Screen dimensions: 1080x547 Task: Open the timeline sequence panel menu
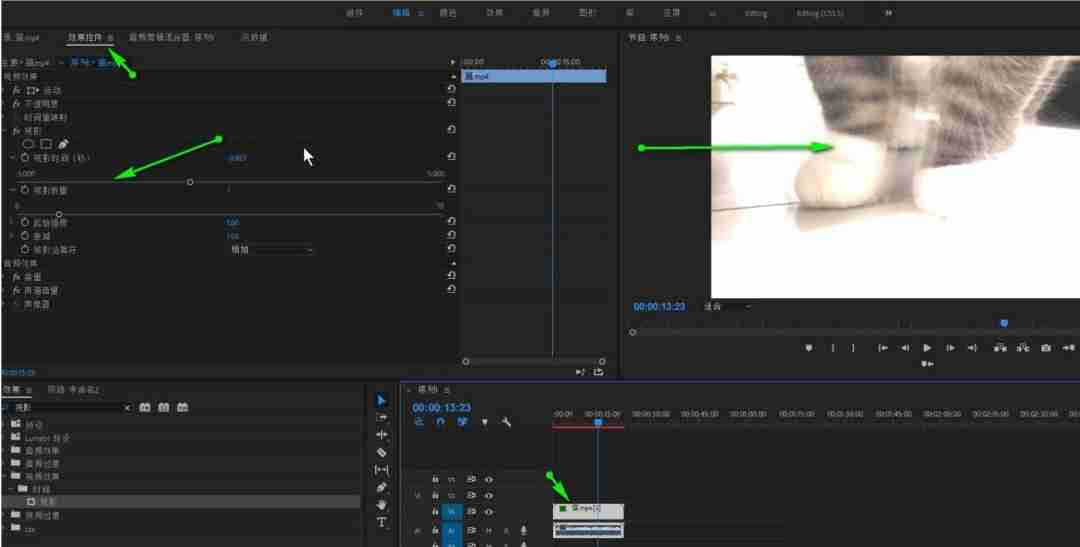coord(447,390)
